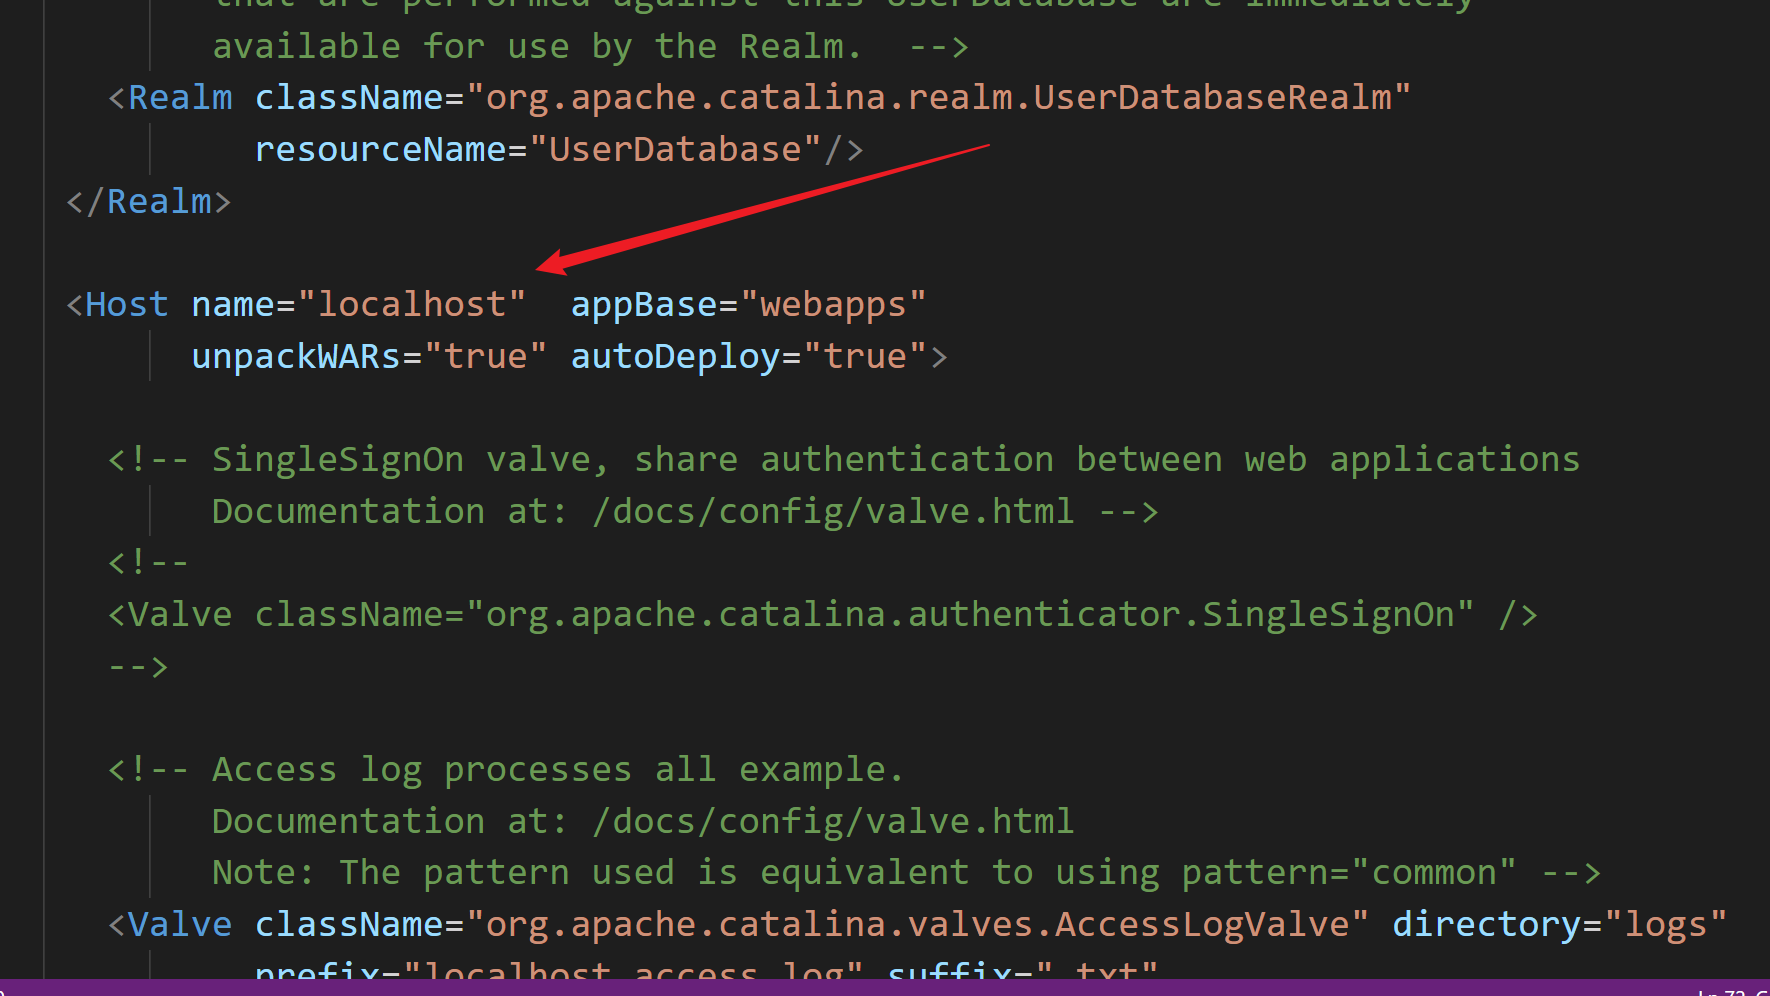Click the "true" value of autoDeploy

pos(865,357)
